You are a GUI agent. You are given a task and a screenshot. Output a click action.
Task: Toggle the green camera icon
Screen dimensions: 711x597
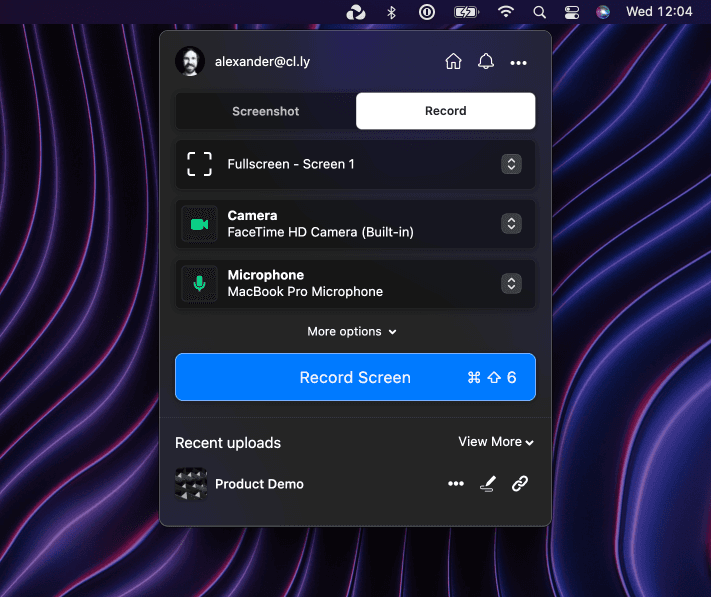point(200,224)
